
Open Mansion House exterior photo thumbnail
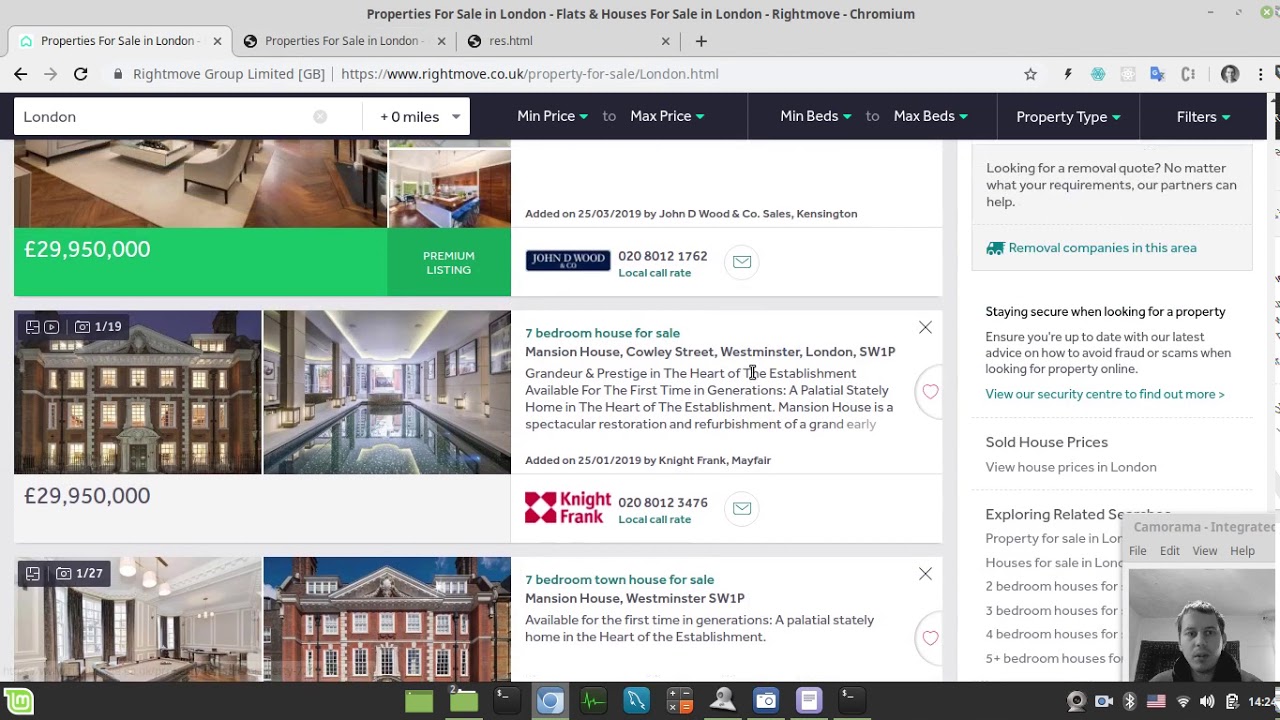(x=137, y=392)
